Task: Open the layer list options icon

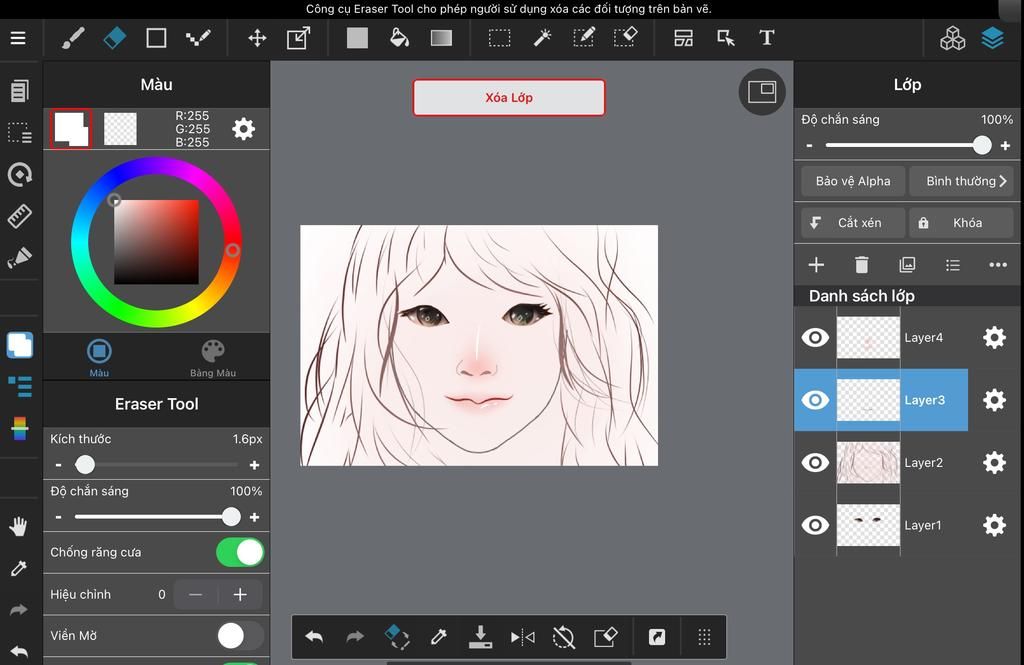Action: point(953,265)
